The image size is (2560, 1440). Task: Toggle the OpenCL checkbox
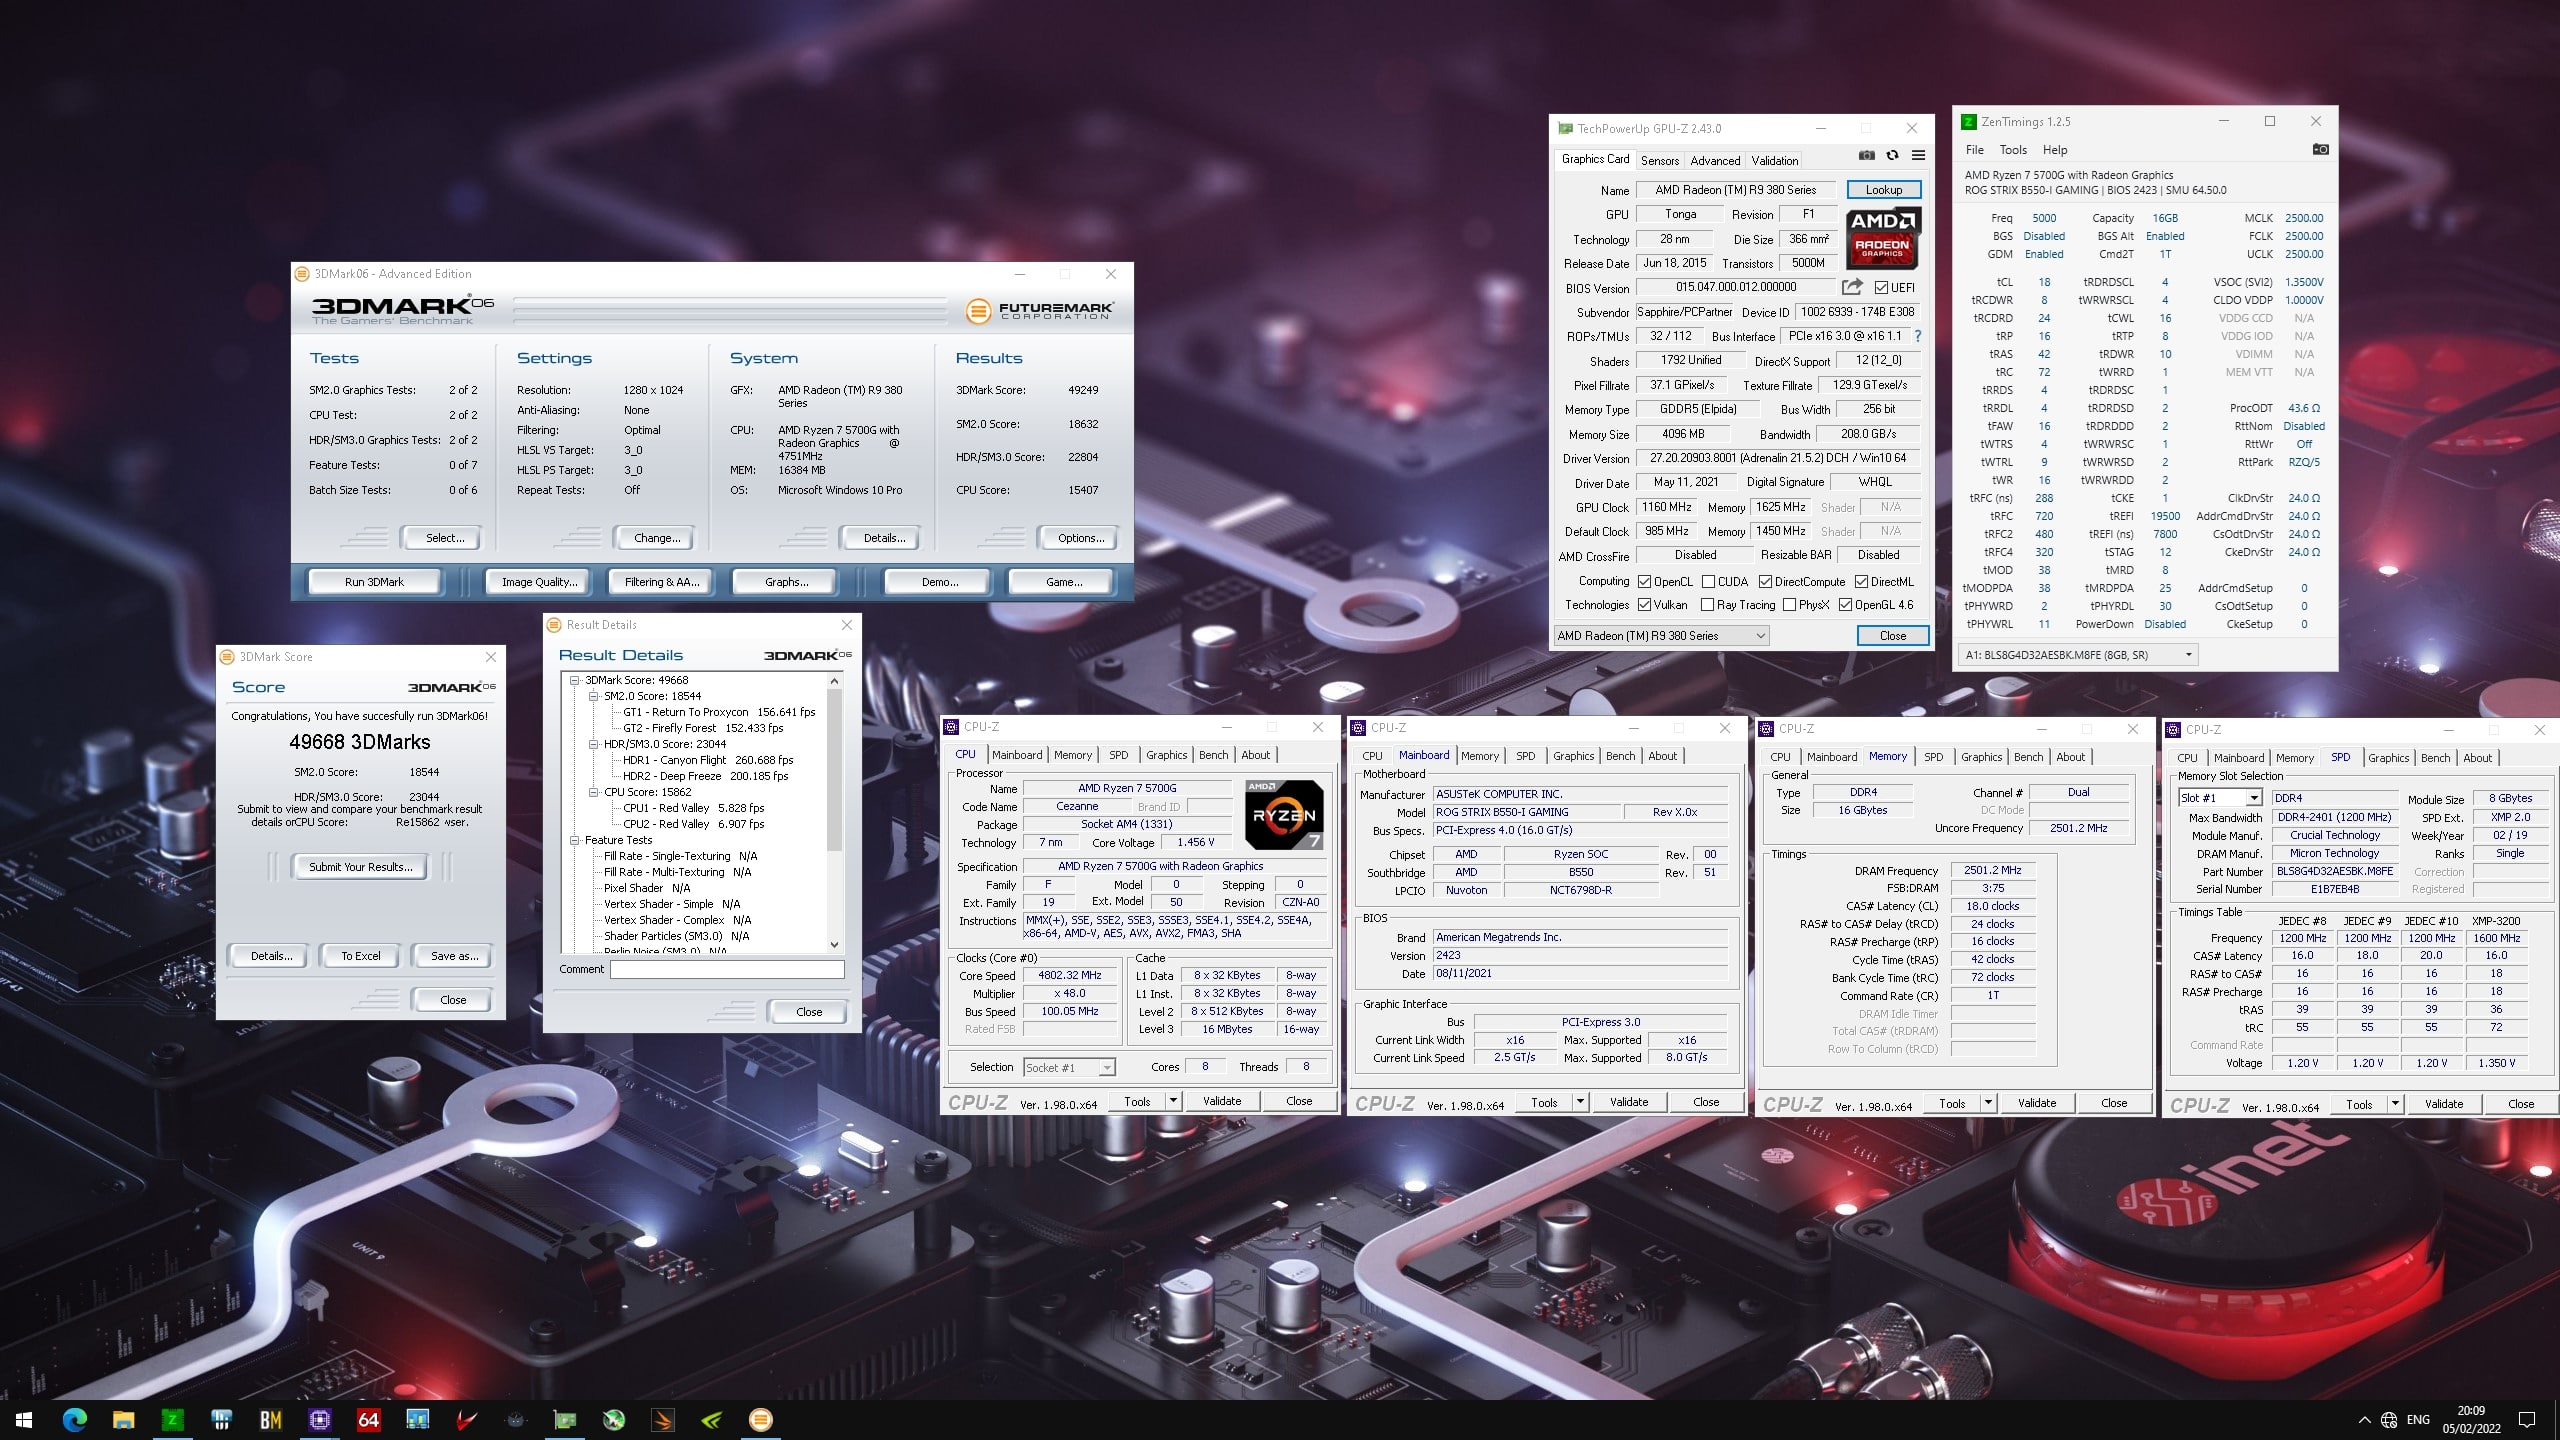click(x=1644, y=581)
